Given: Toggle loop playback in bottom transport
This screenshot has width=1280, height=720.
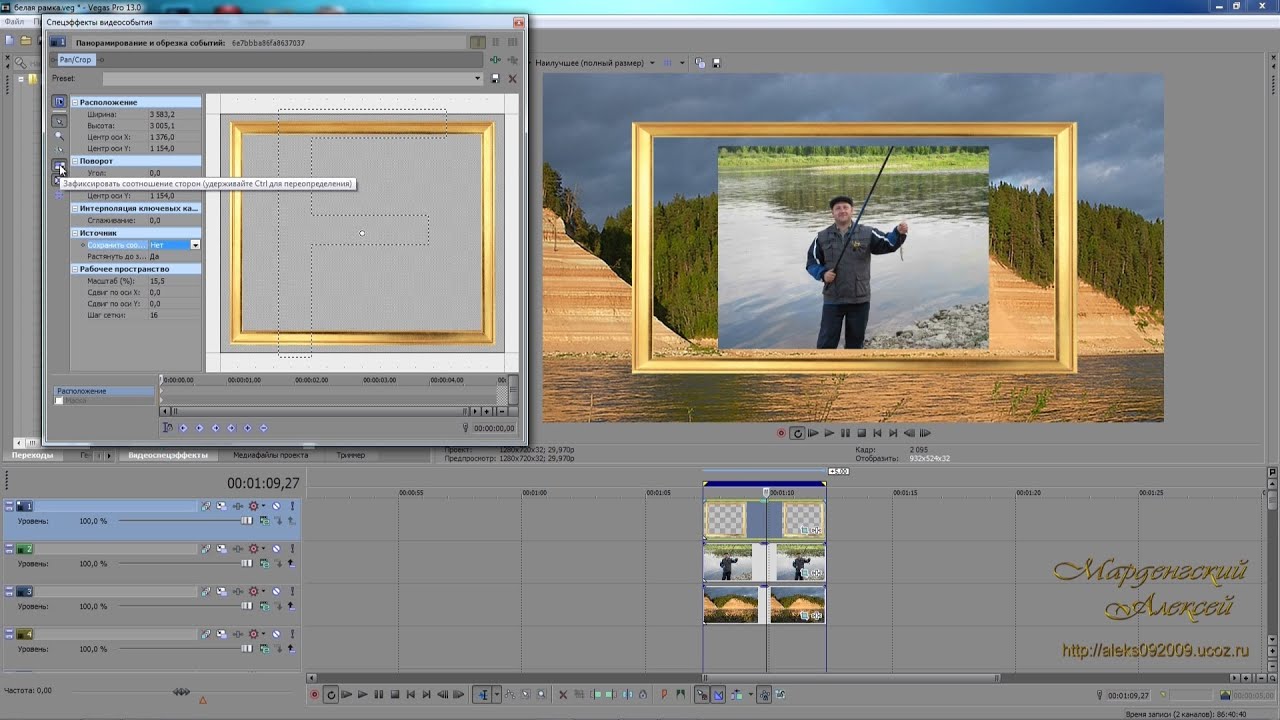Looking at the screenshot, I should click(330, 695).
